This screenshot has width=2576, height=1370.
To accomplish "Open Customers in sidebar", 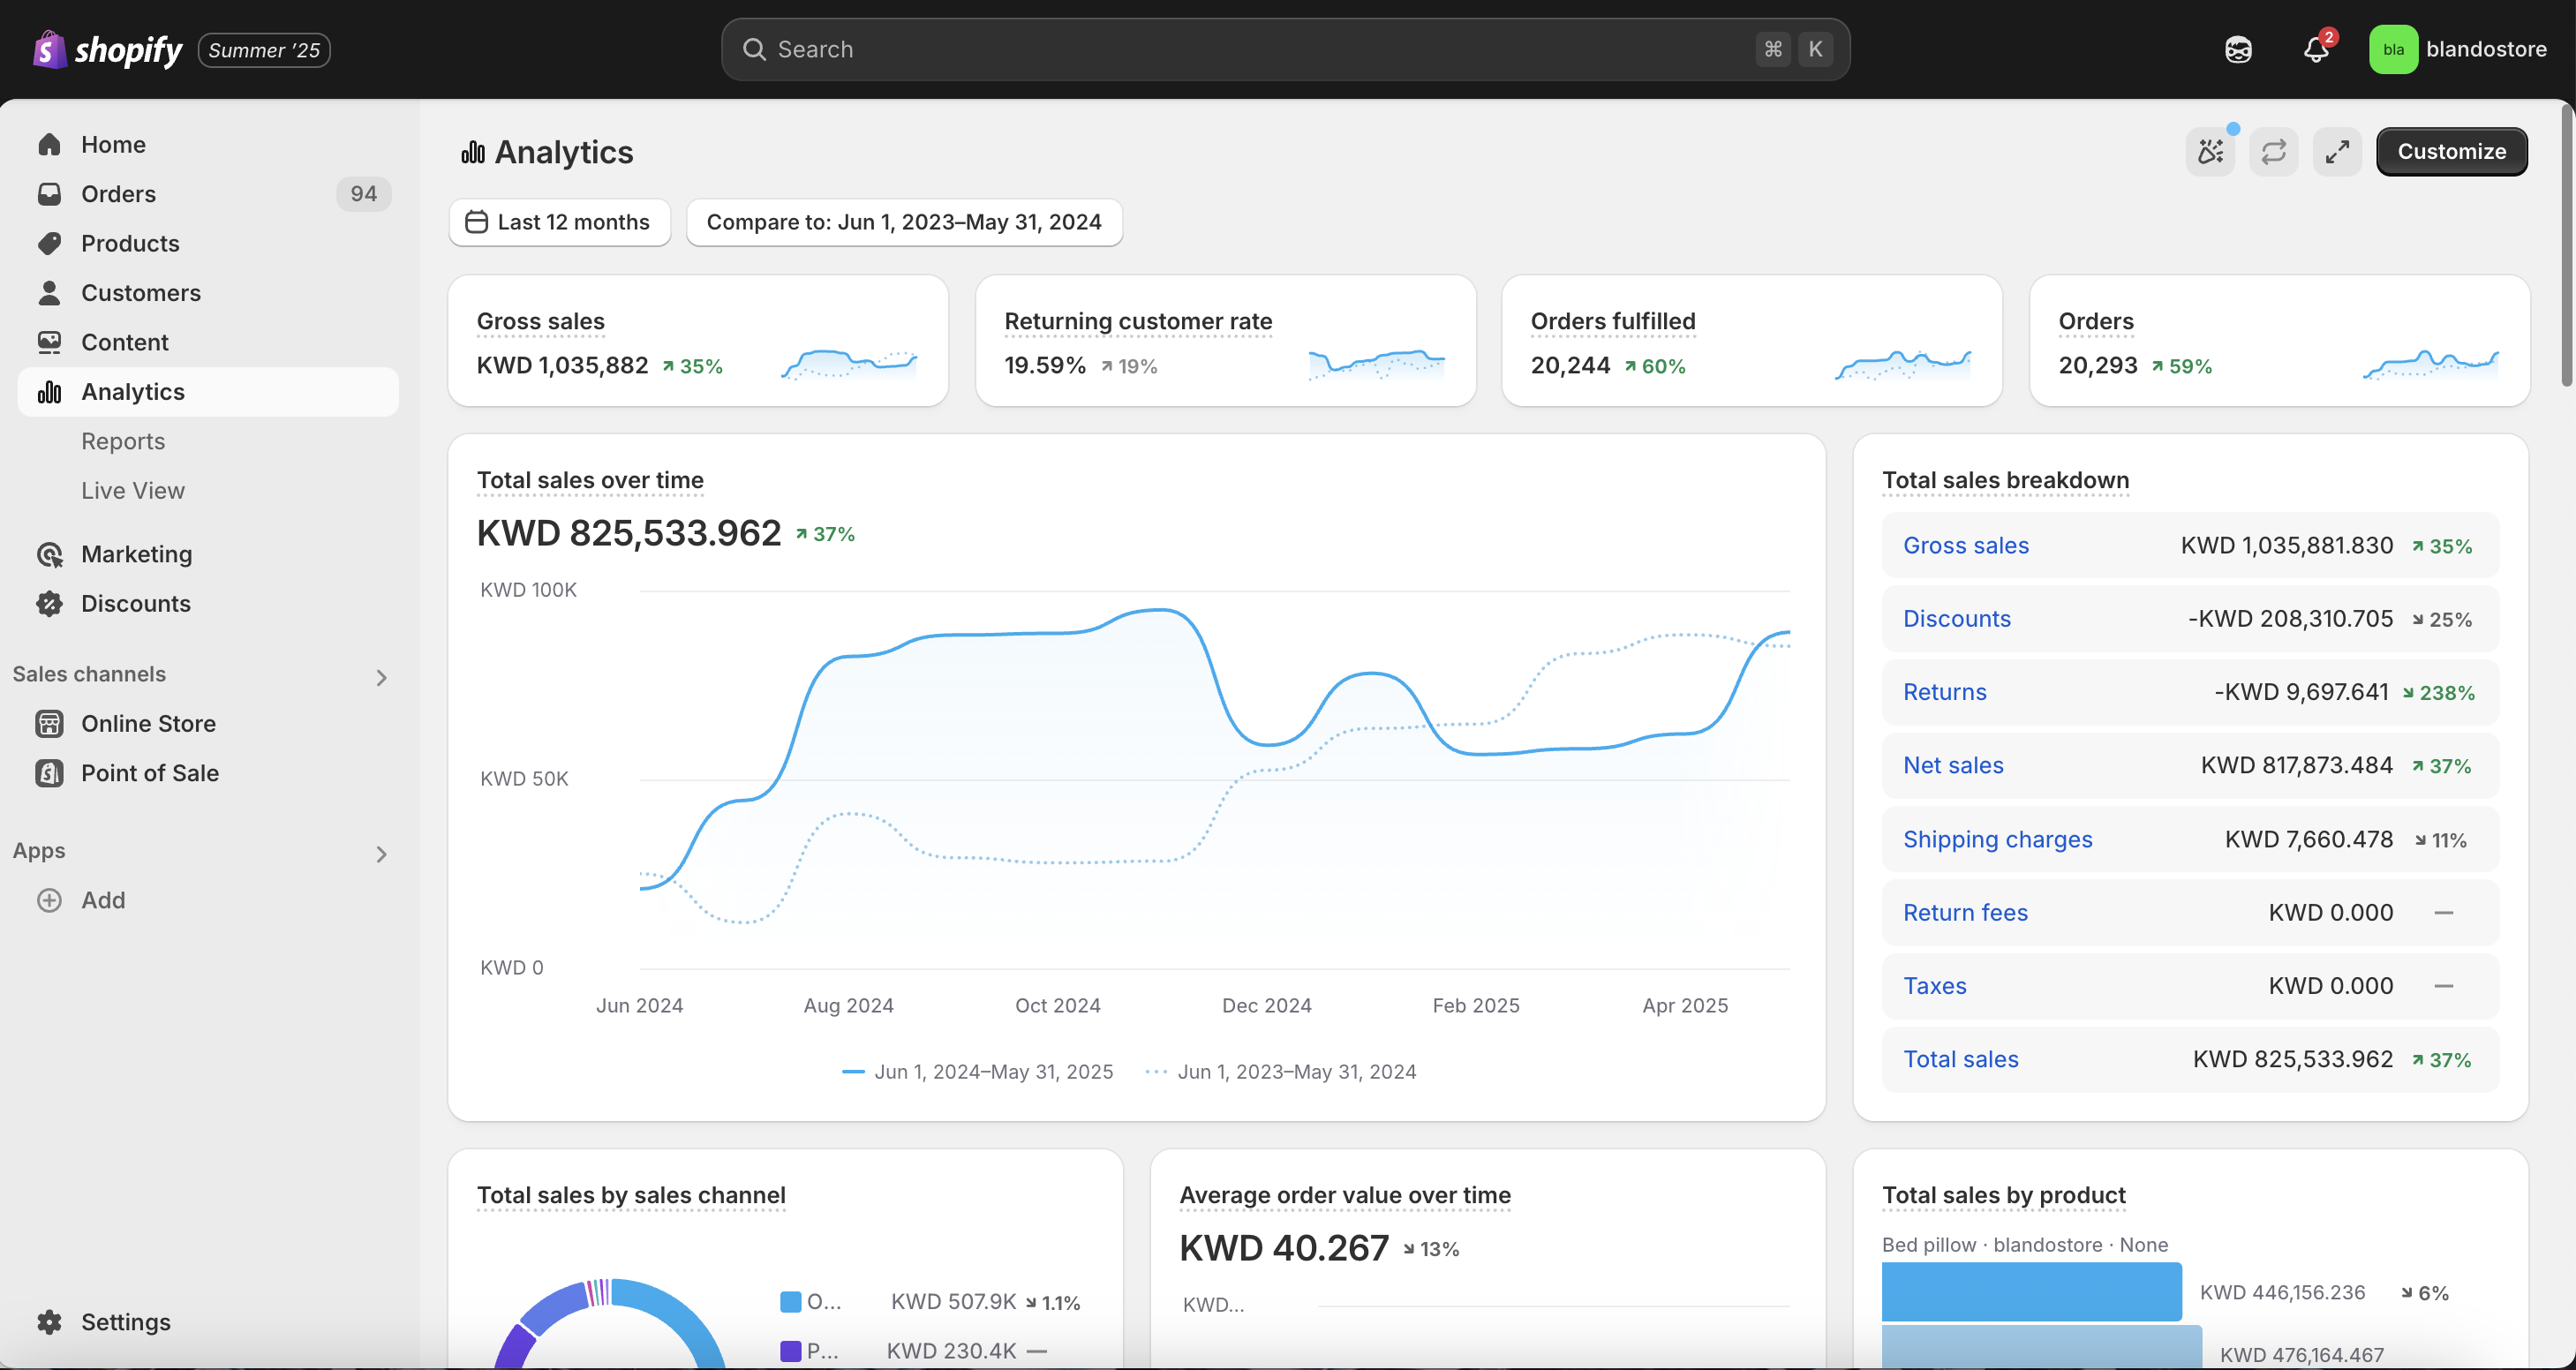I will [x=208, y=293].
